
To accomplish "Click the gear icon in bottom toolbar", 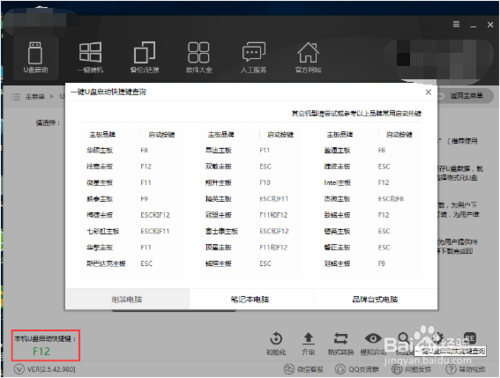I will click(438, 338).
